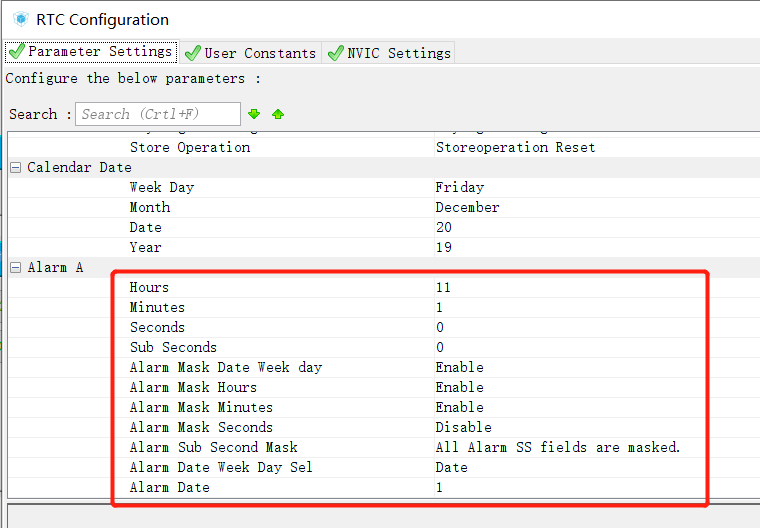Select the Alarm Sub Second Mask label
Screen dimensions: 760x528
pyautogui.click(x=213, y=447)
